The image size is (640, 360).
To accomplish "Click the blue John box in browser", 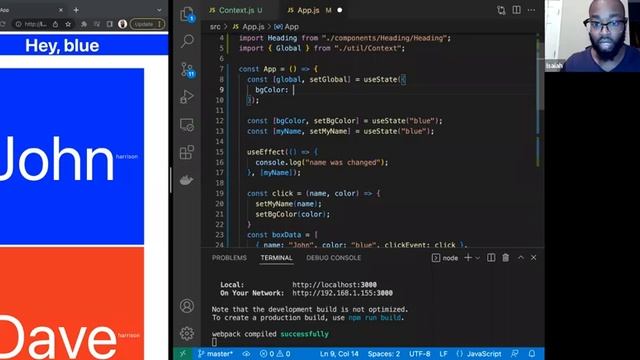I will tap(72, 156).
